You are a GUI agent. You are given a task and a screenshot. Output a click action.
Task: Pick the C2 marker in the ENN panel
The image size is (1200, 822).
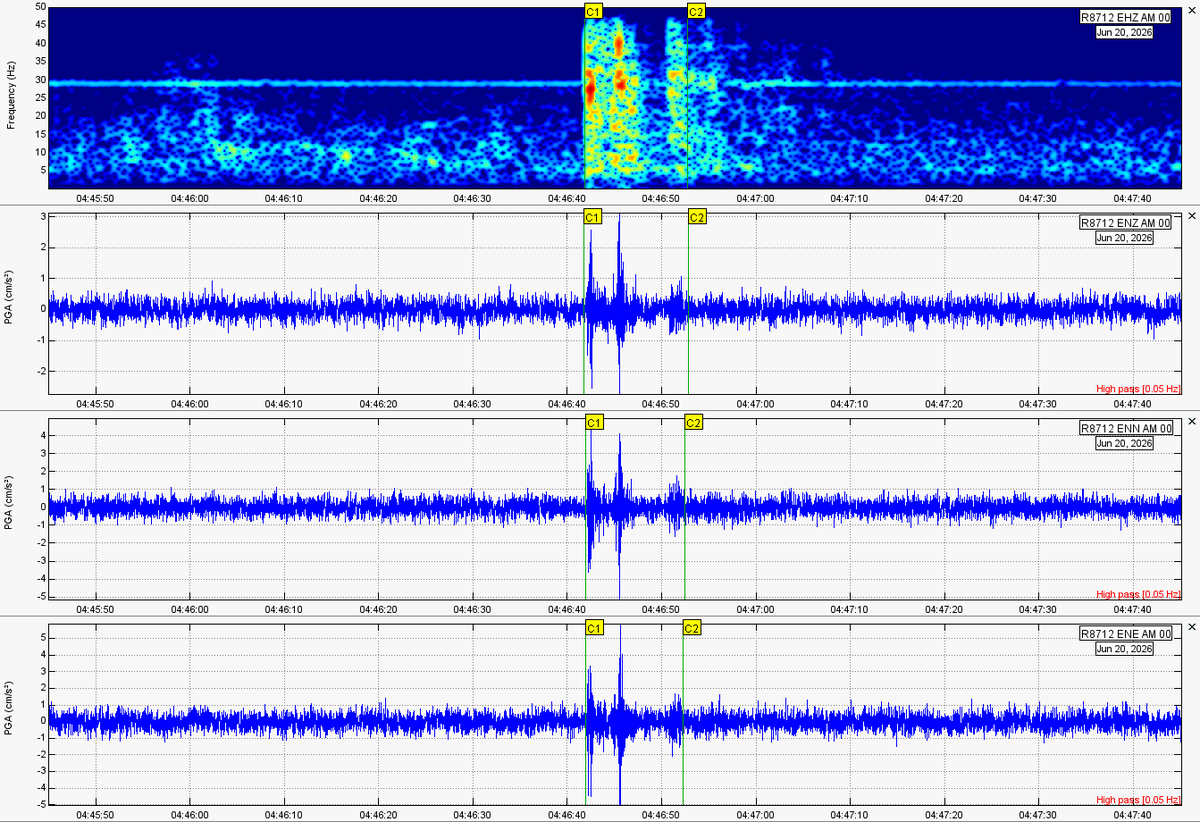[693, 423]
